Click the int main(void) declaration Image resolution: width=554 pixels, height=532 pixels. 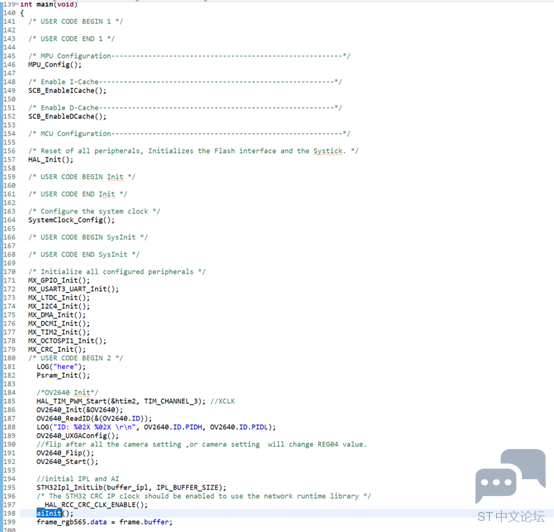49,4
